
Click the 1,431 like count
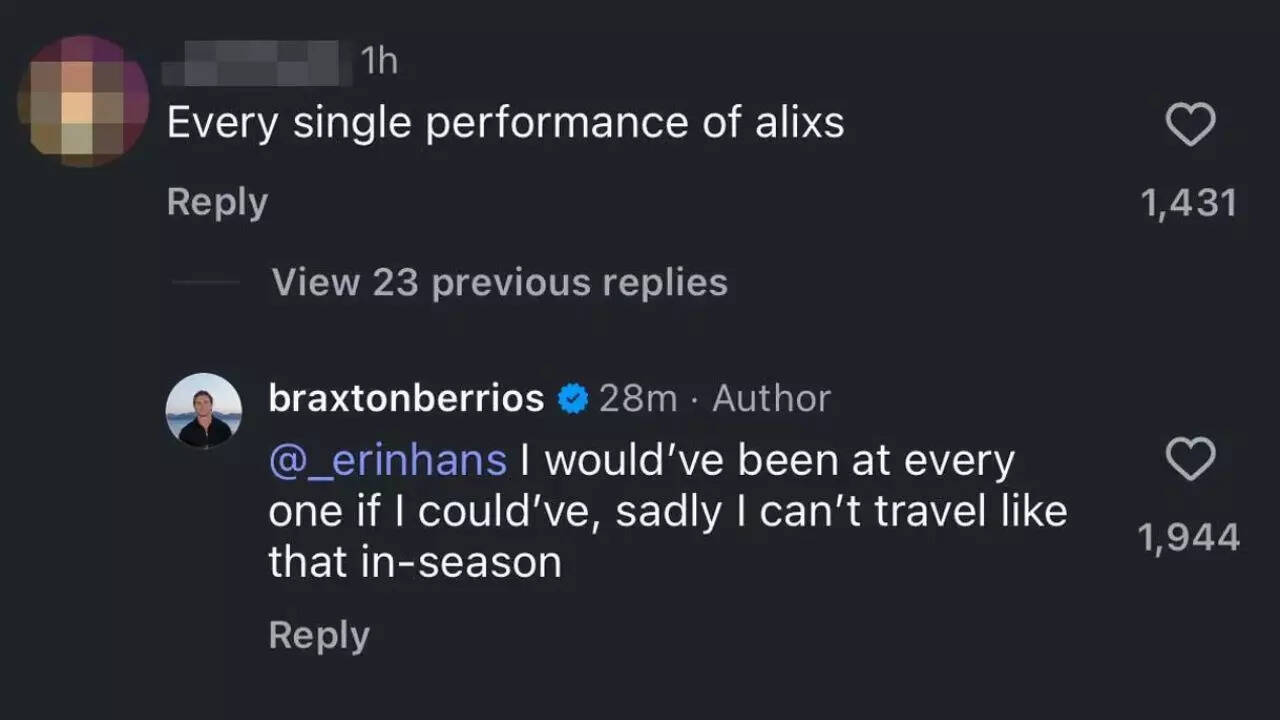[1190, 202]
